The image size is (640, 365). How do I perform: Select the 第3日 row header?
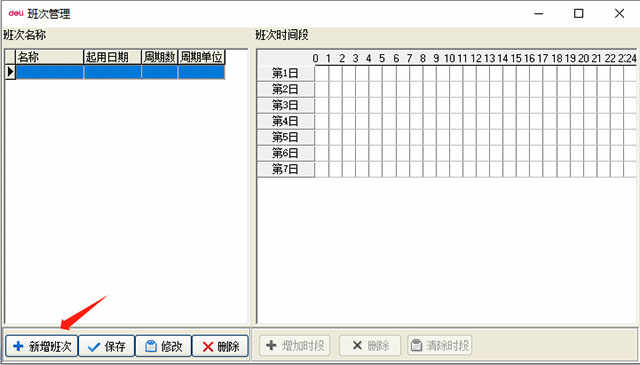(286, 105)
